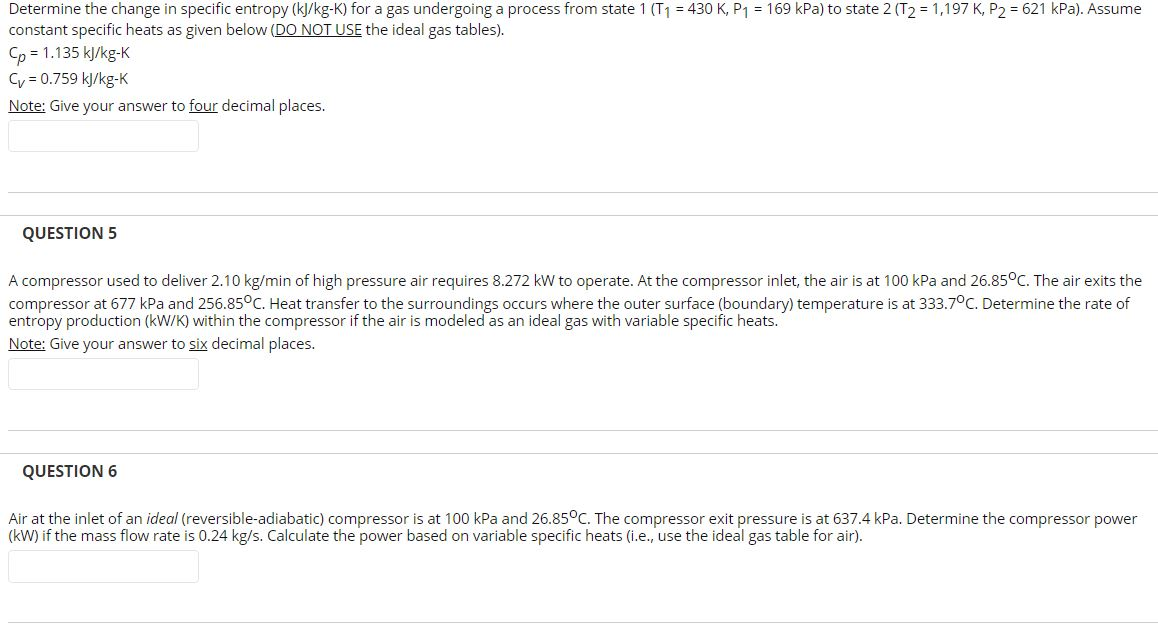Click the first question's problem statement text
Viewport: 1158px width, 624px height.
click(570, 18)
